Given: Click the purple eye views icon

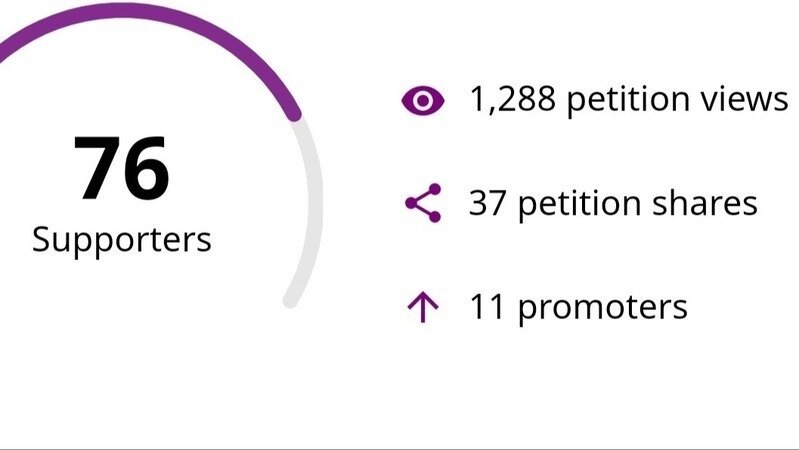Looking at the screenshot, I should [422, 100].
